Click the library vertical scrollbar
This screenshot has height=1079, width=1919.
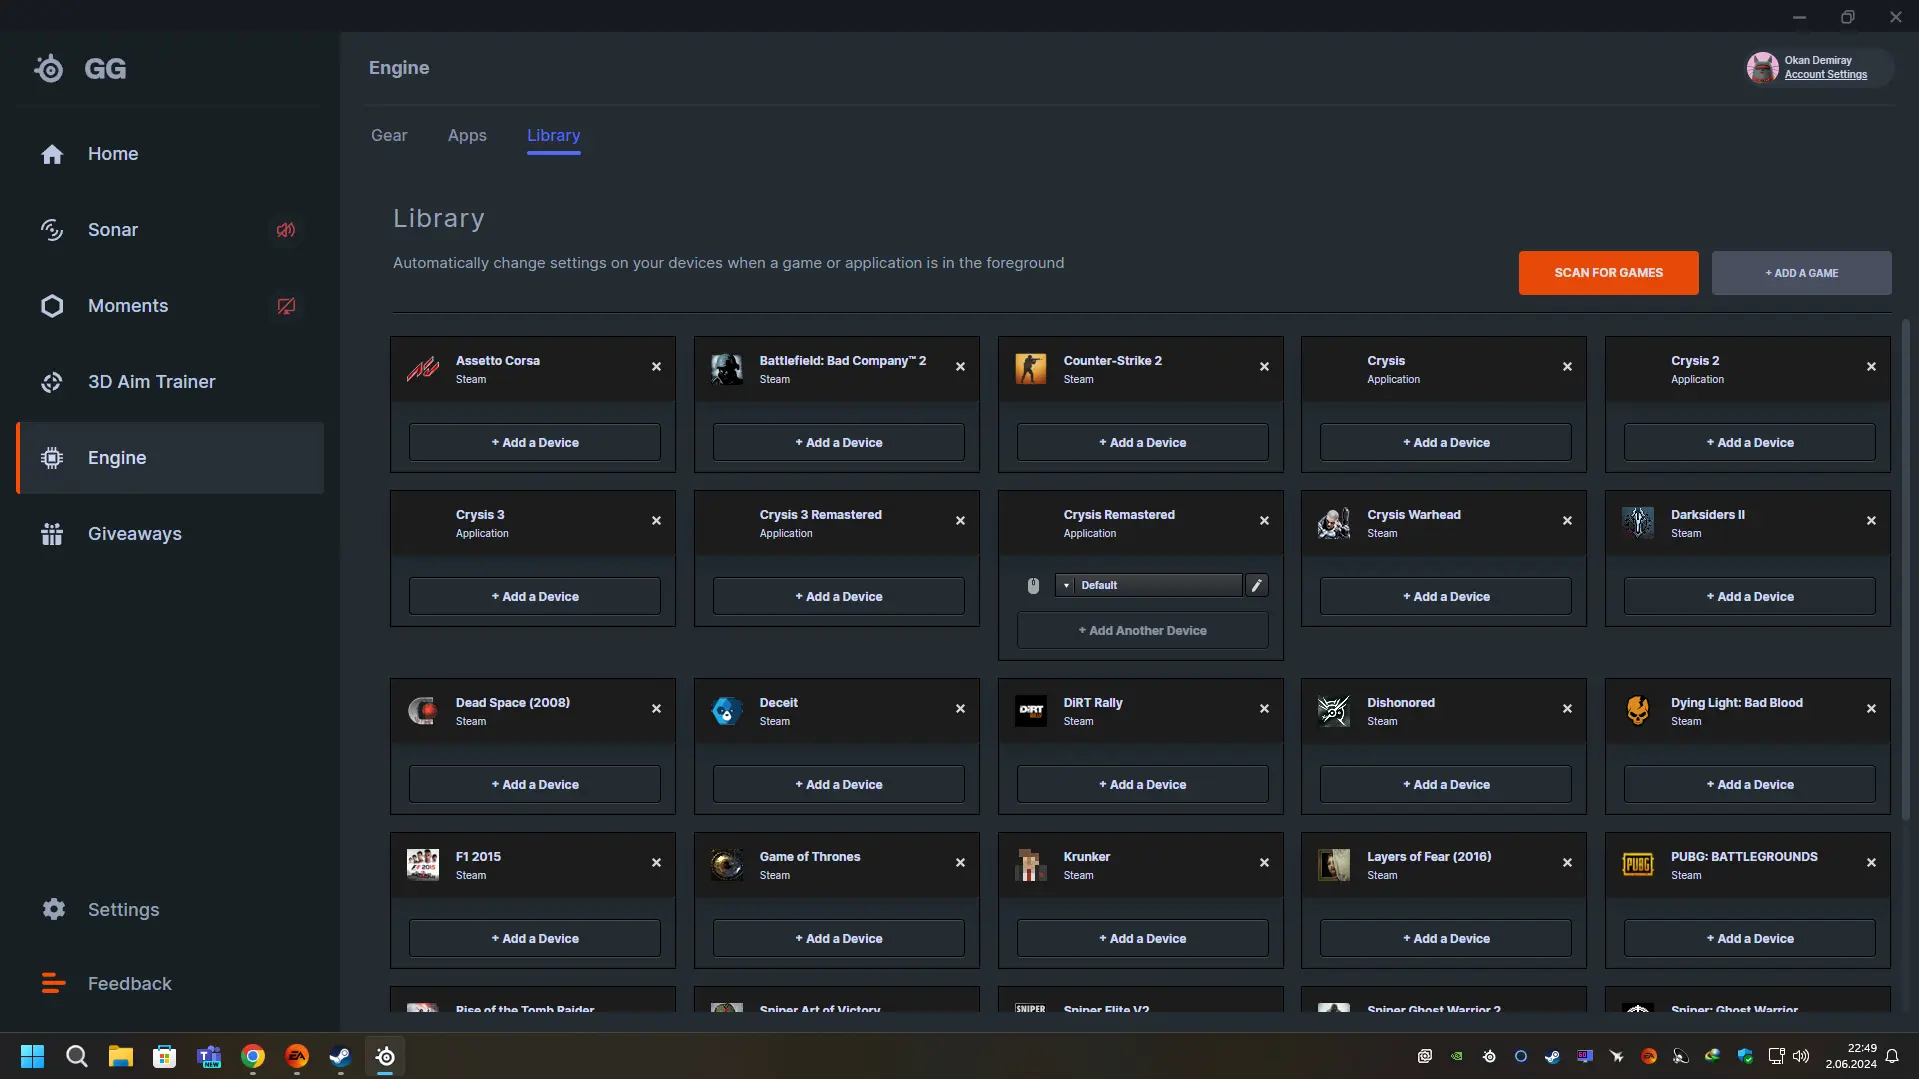pos(1905,570)
